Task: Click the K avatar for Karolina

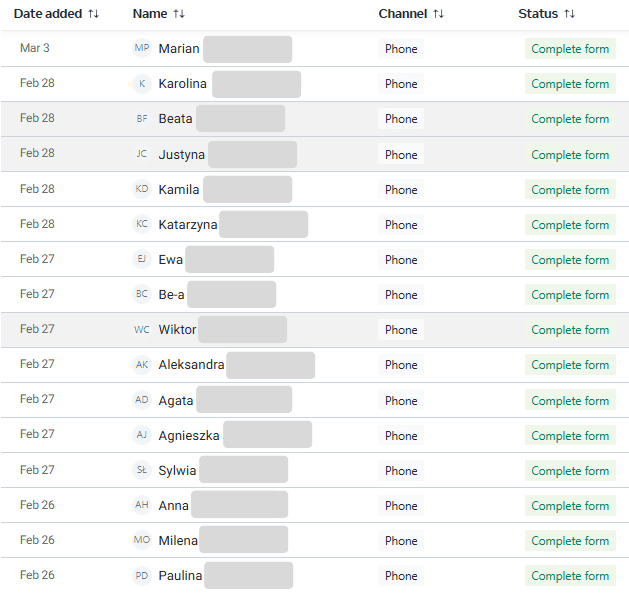Action: click(x=142, y=83)
